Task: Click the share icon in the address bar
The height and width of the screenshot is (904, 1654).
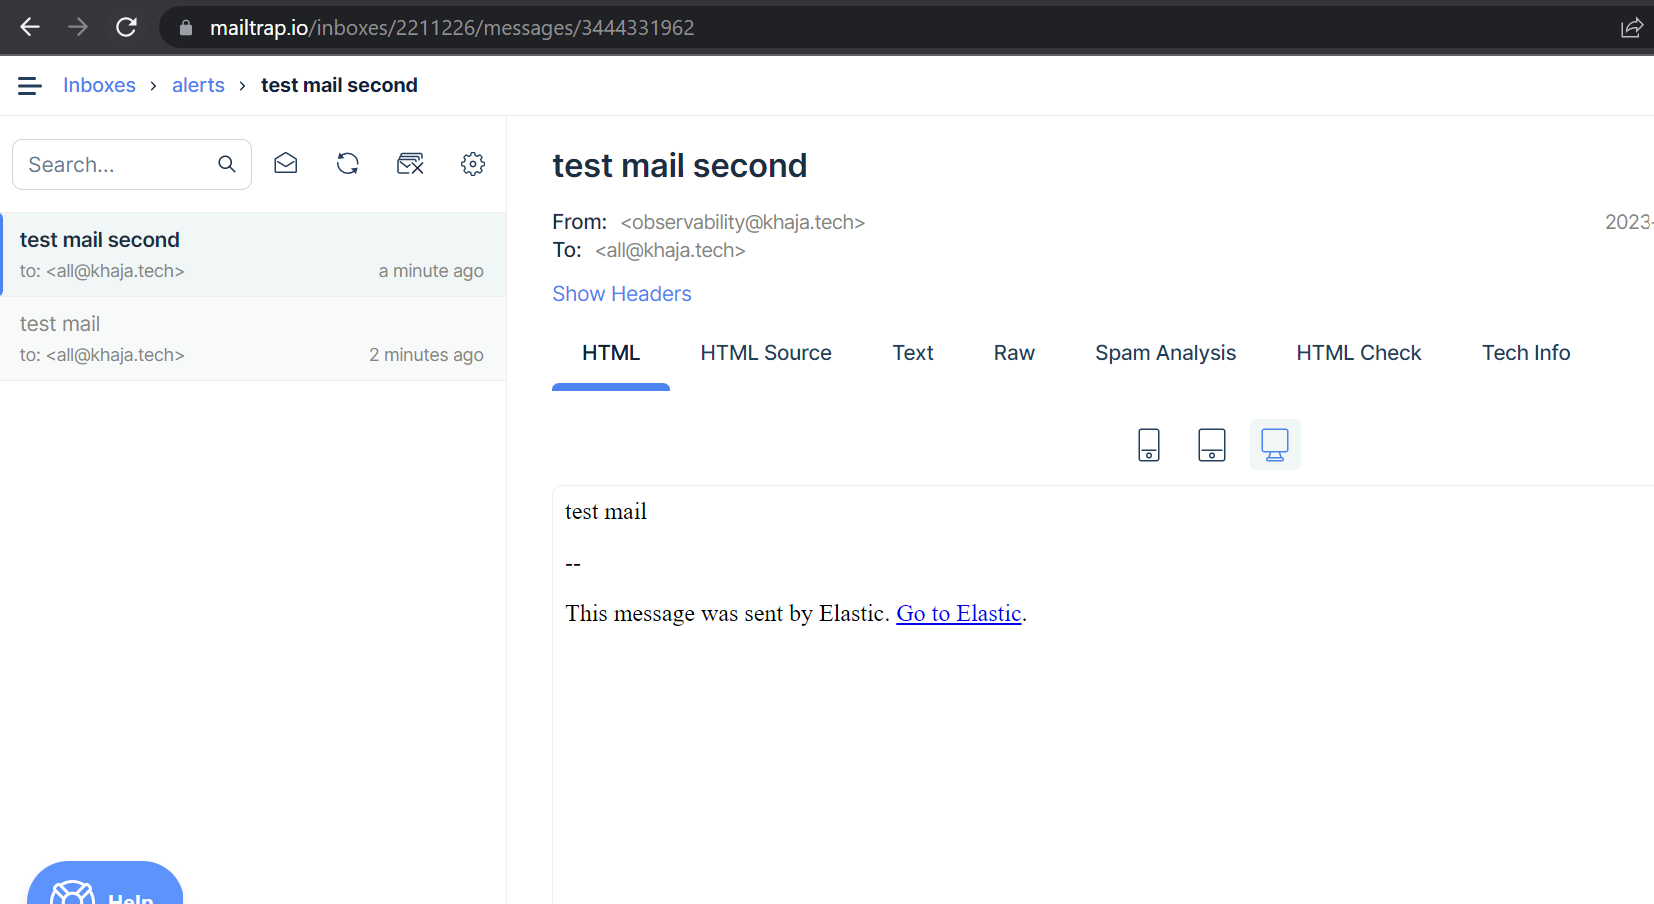Action: [1632, 27]
